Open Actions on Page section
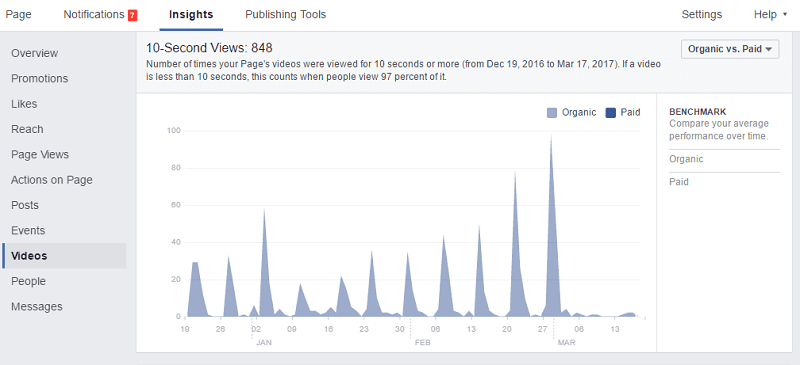This screenshot has width=800, height=365. pyautogui.click(x=52, y=180)
